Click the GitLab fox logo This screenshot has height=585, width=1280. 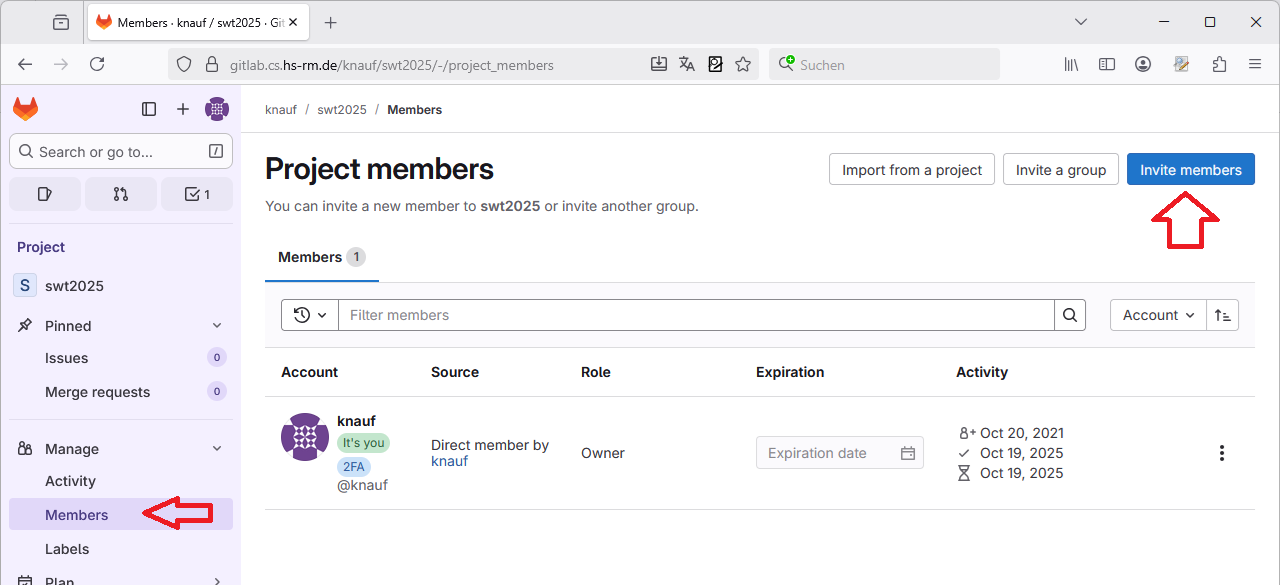(x=26, y=109)
